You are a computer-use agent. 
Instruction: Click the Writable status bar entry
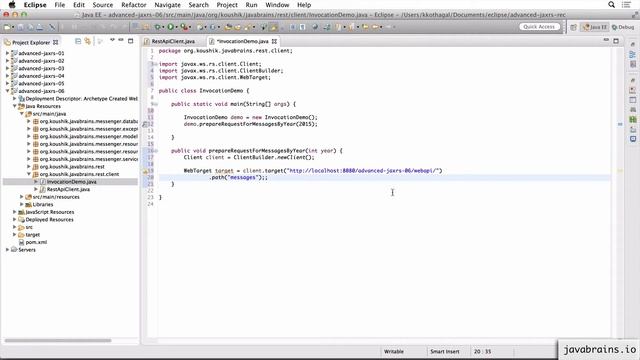[x=394, y=351]
